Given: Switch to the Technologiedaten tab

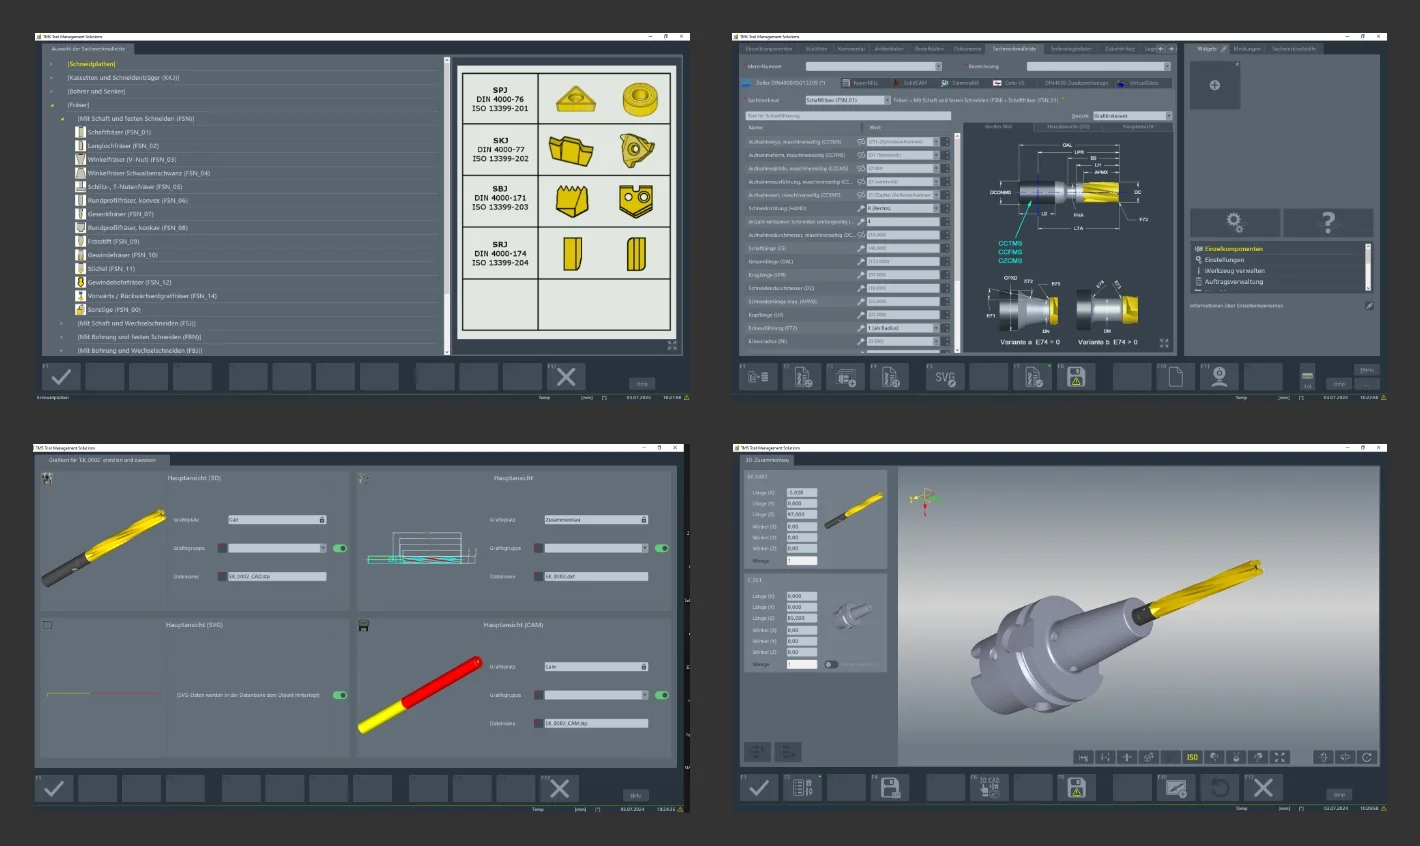Looking at the screenshot, I should 1069,48.
